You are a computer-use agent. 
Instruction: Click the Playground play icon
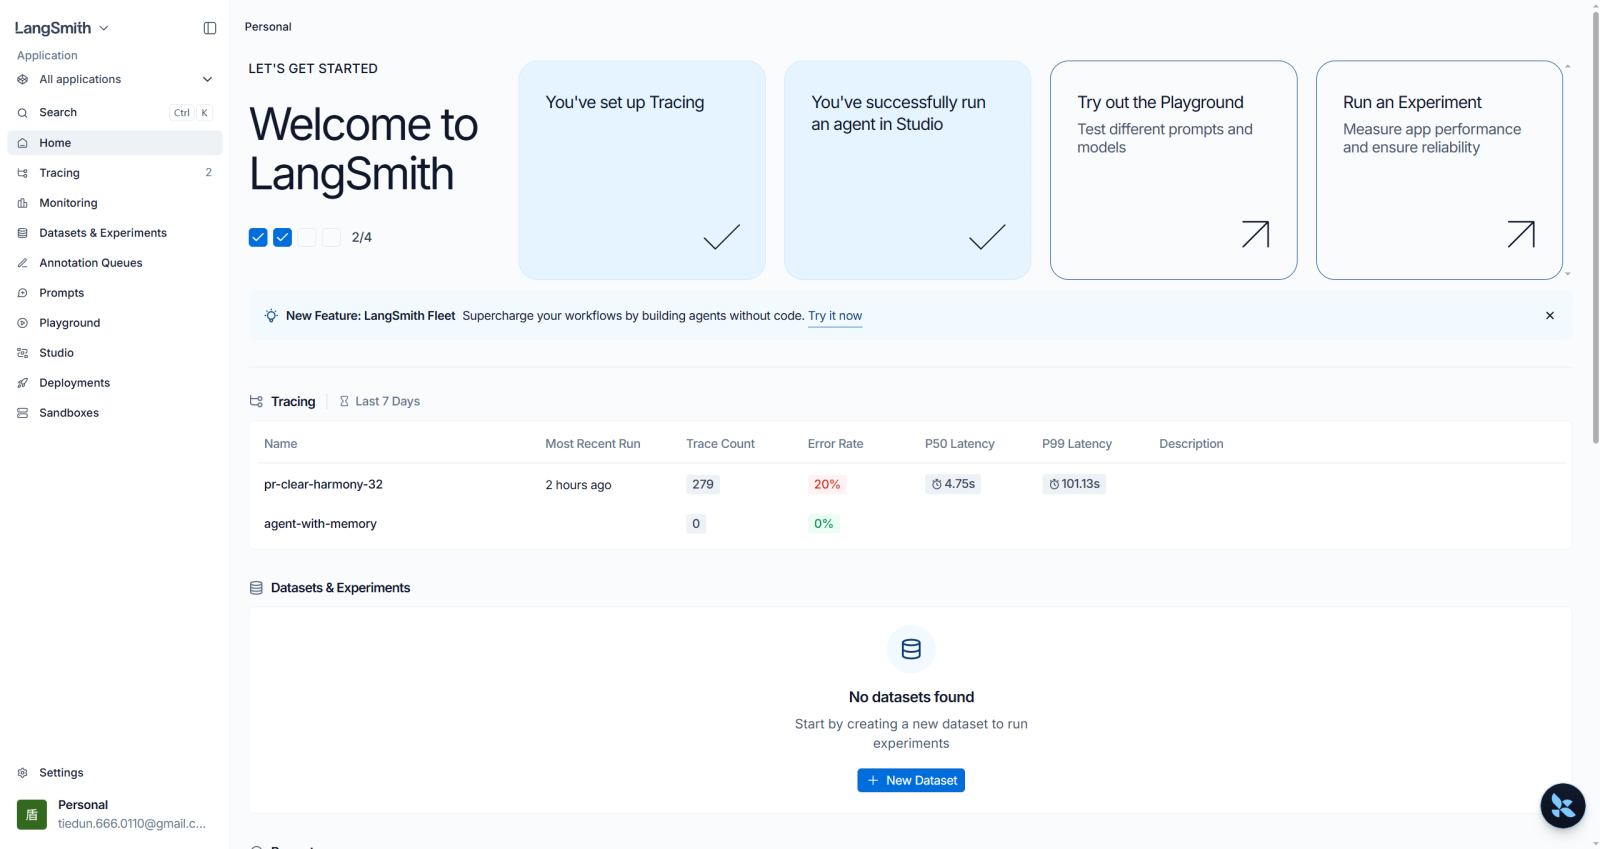(x=22, y=323)
